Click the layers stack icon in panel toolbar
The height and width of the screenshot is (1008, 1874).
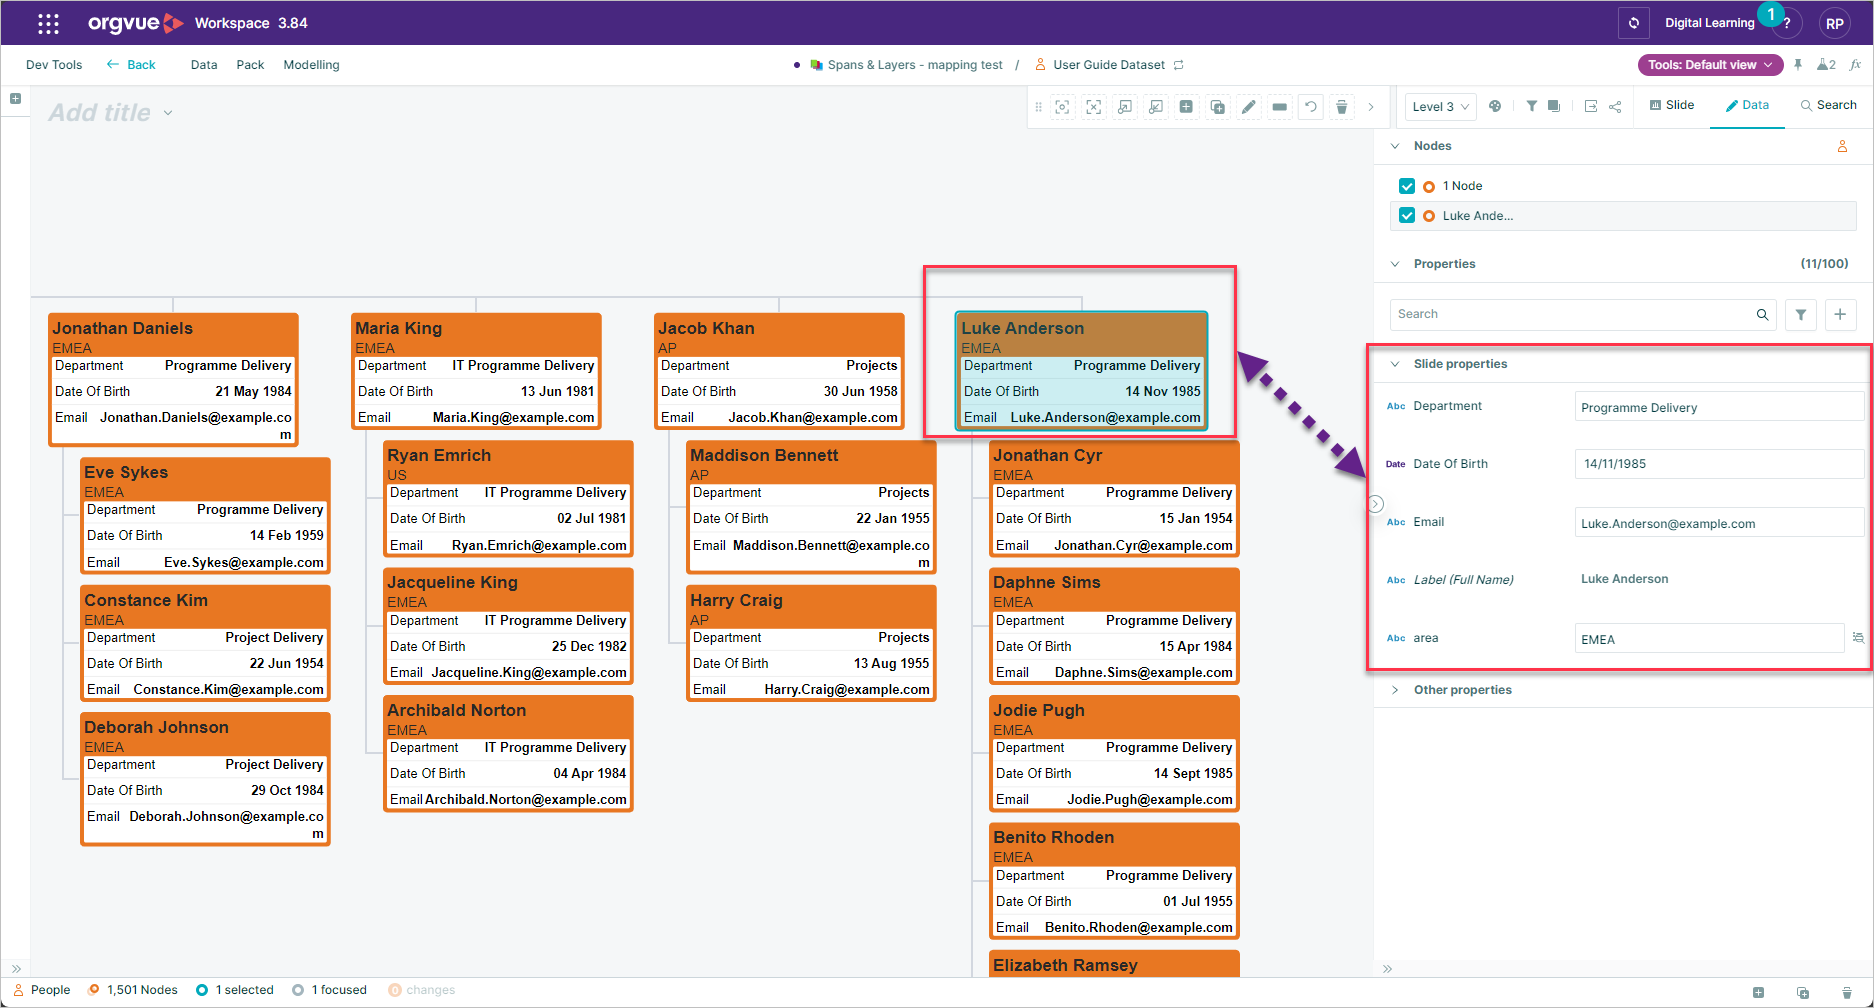(x=1554, y=106)
